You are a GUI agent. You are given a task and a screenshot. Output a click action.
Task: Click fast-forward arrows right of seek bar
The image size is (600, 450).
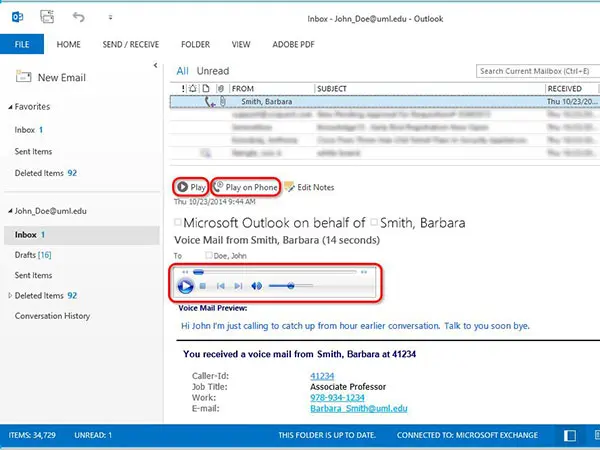364,272
